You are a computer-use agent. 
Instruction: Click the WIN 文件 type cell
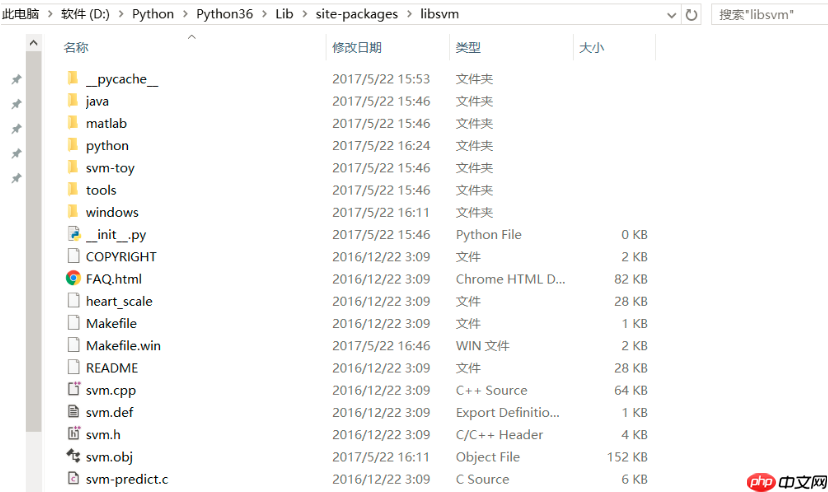click(x=483, y=345)
